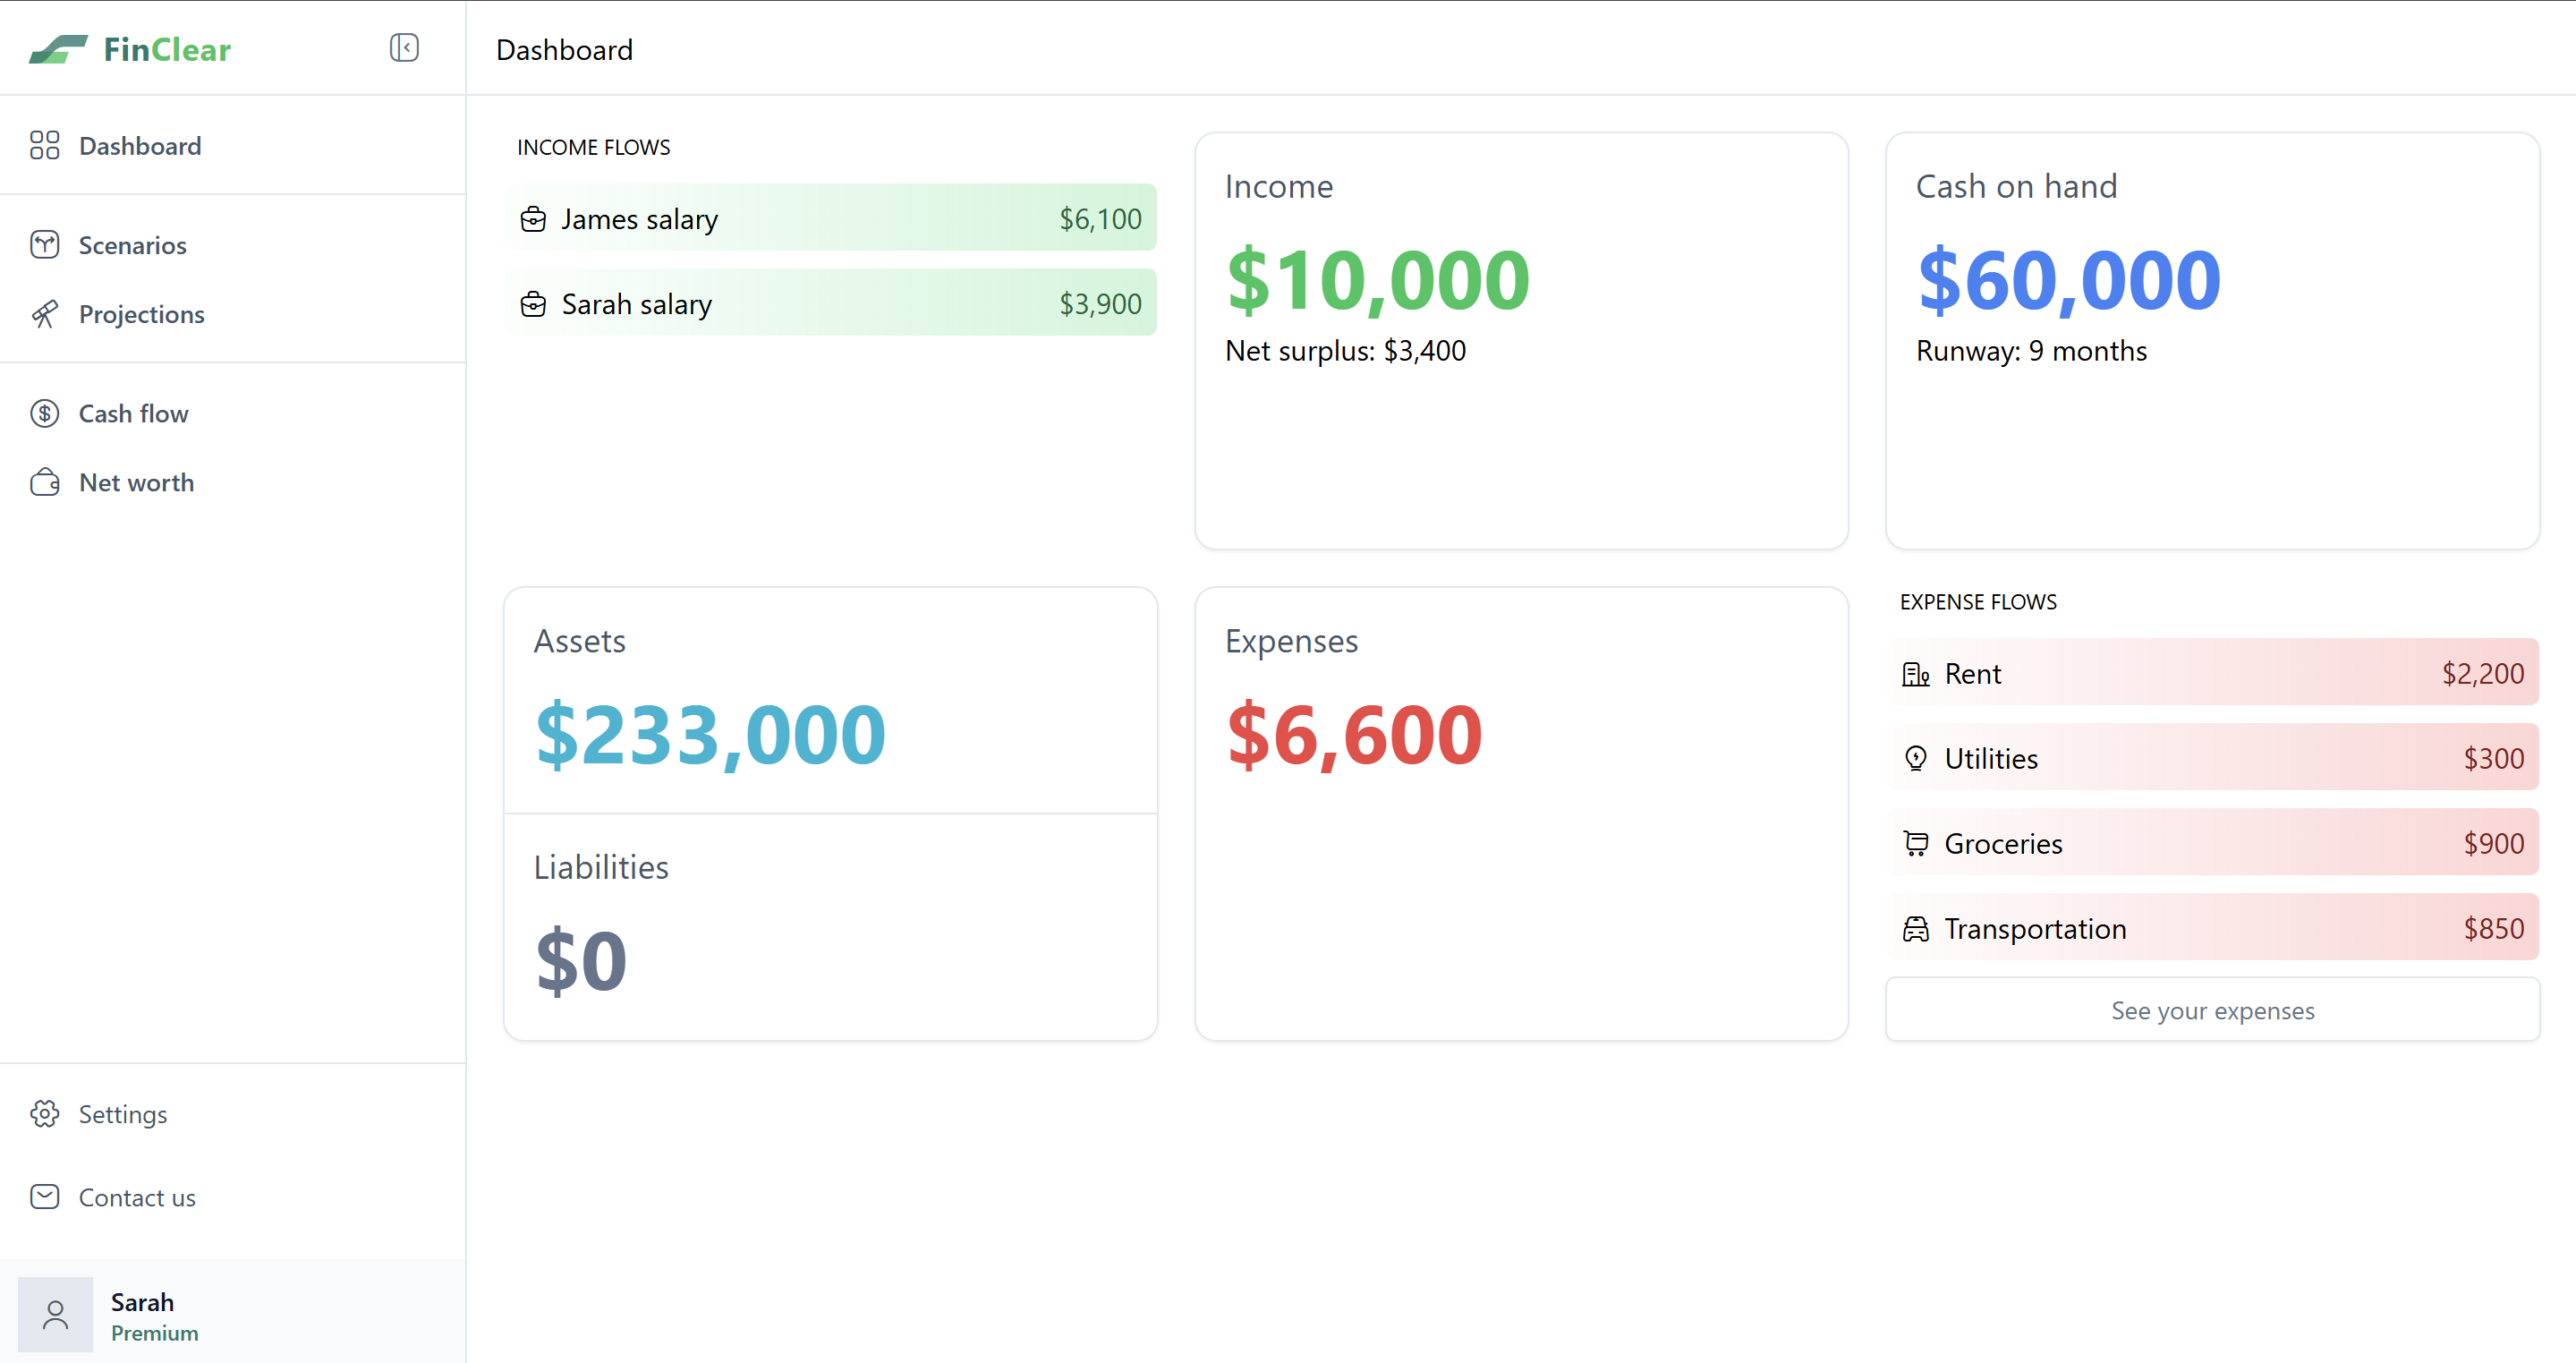Select the James salary income flow
The width and height of the screenshot is (2576, 1363).
pos(832,218)
